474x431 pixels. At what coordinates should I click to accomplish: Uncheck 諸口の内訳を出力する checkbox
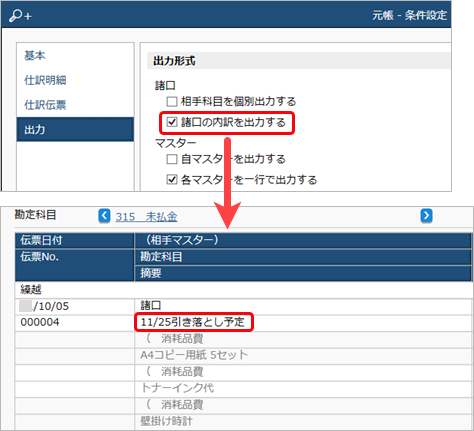[x=172, y=122]
